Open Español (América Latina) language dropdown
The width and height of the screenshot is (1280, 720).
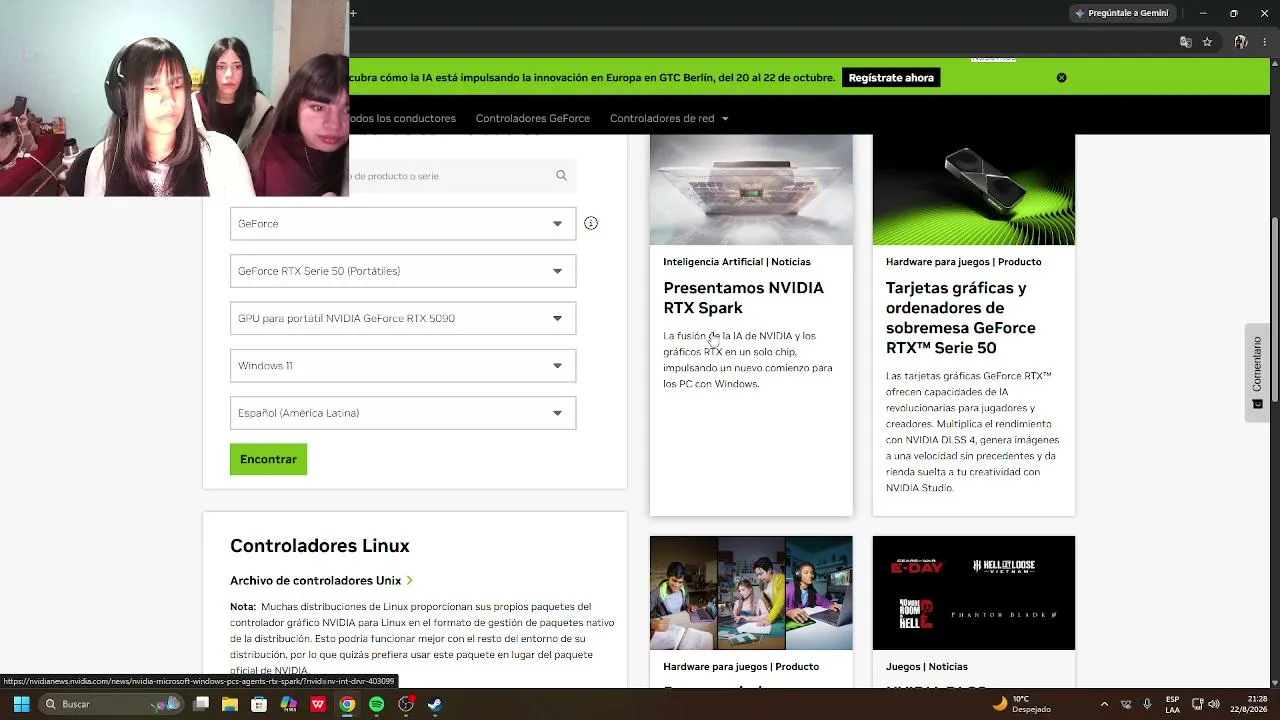point(403,413)
